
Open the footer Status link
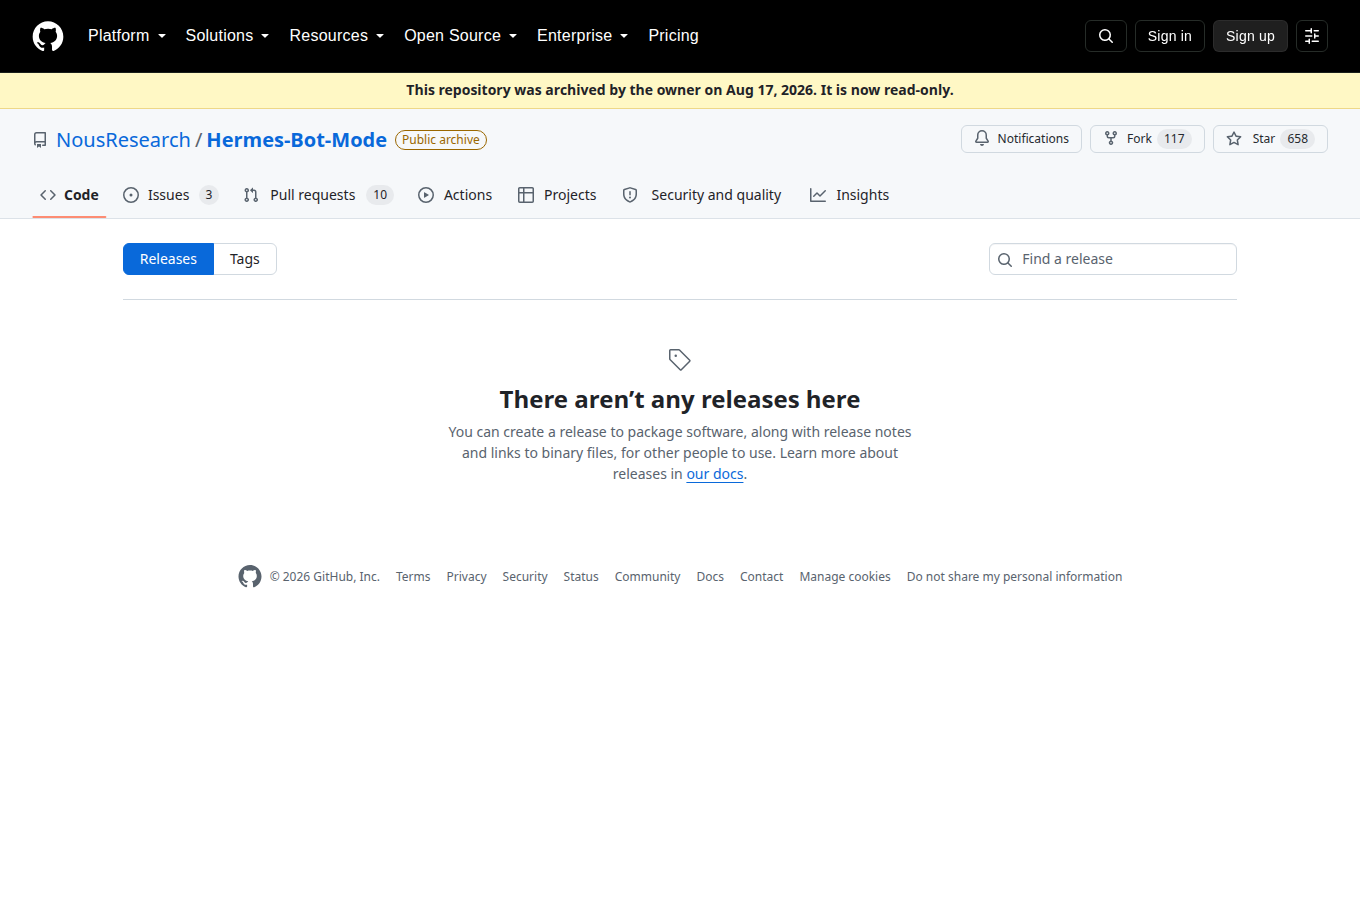[581, 577]
